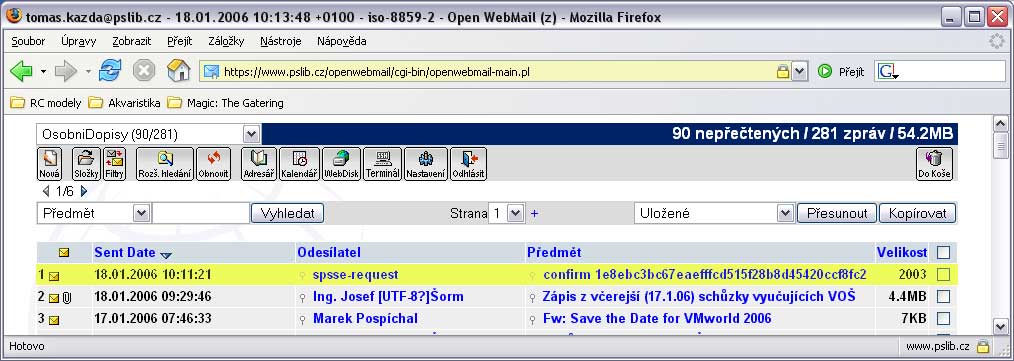Open the Předmět search field dropdown

point(142,213)
